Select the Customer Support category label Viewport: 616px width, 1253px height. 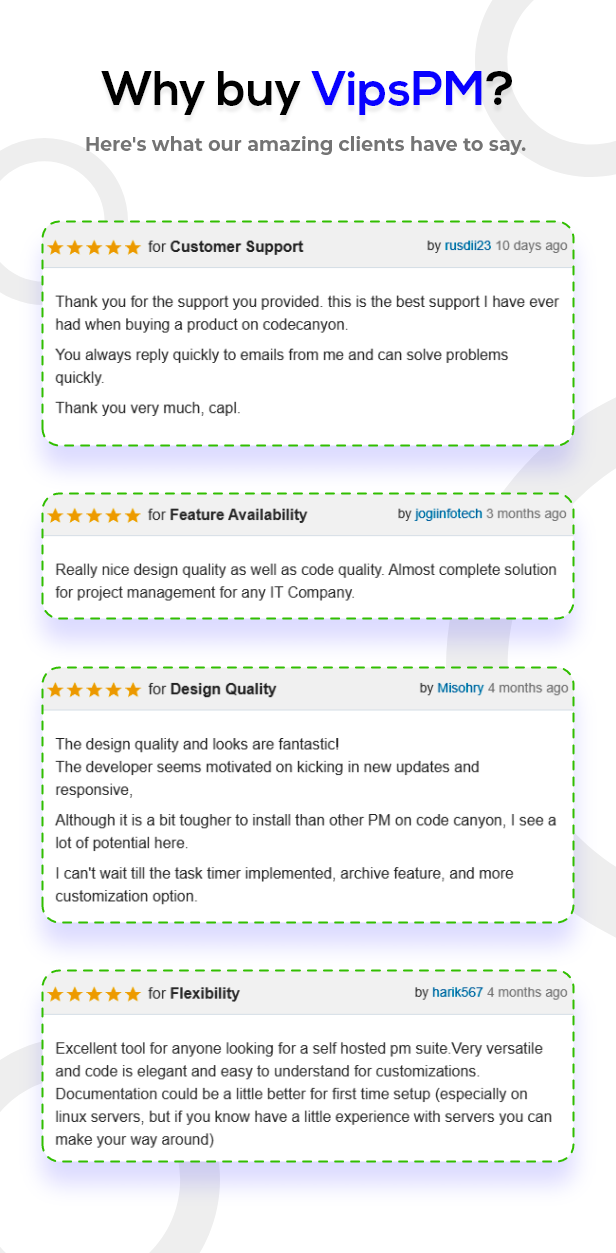(x=237, y=247)
